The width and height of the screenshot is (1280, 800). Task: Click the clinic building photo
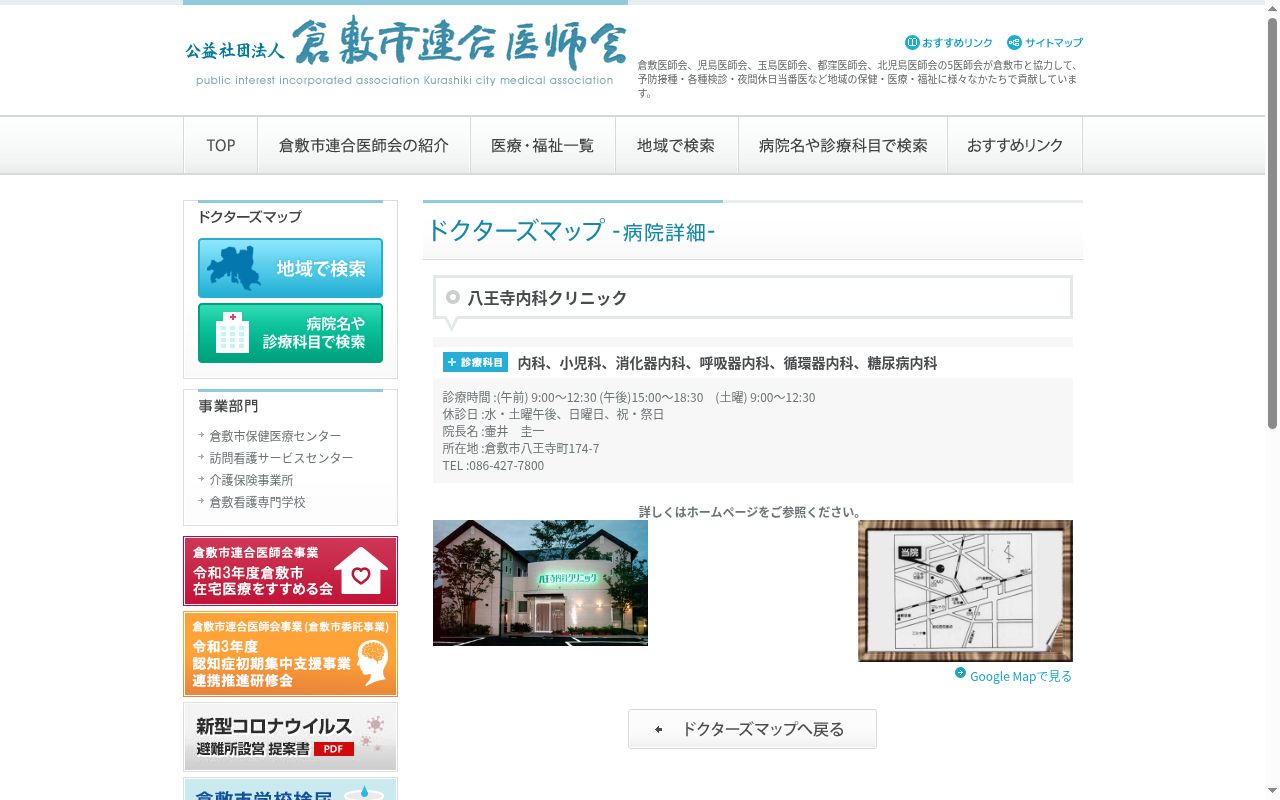pyautogui.click(x=540, y=583)
